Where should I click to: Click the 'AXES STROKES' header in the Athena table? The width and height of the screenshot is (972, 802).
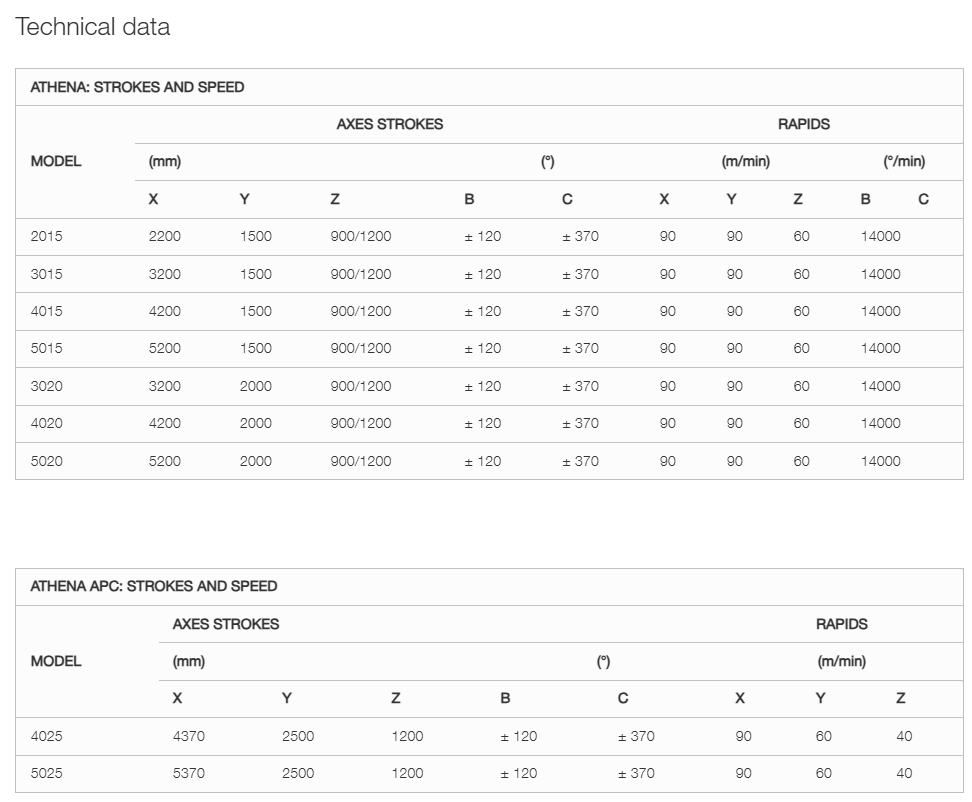pos(390,124)
